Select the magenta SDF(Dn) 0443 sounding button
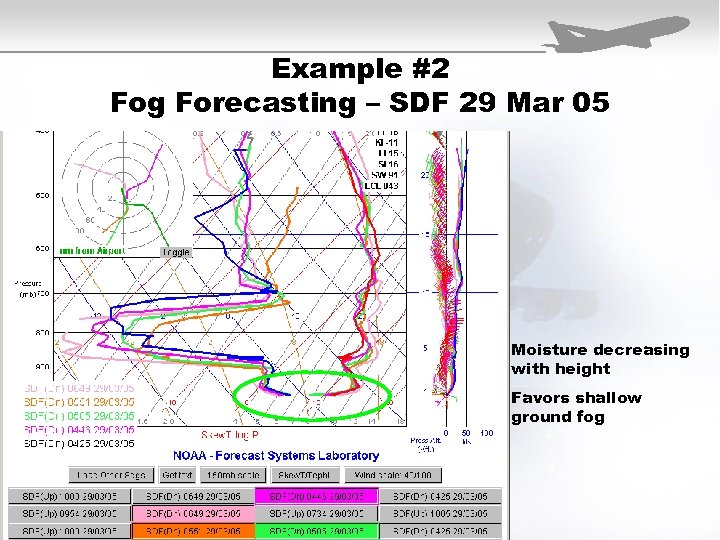This screenshot has height=540, width=720. pos(316,496)
